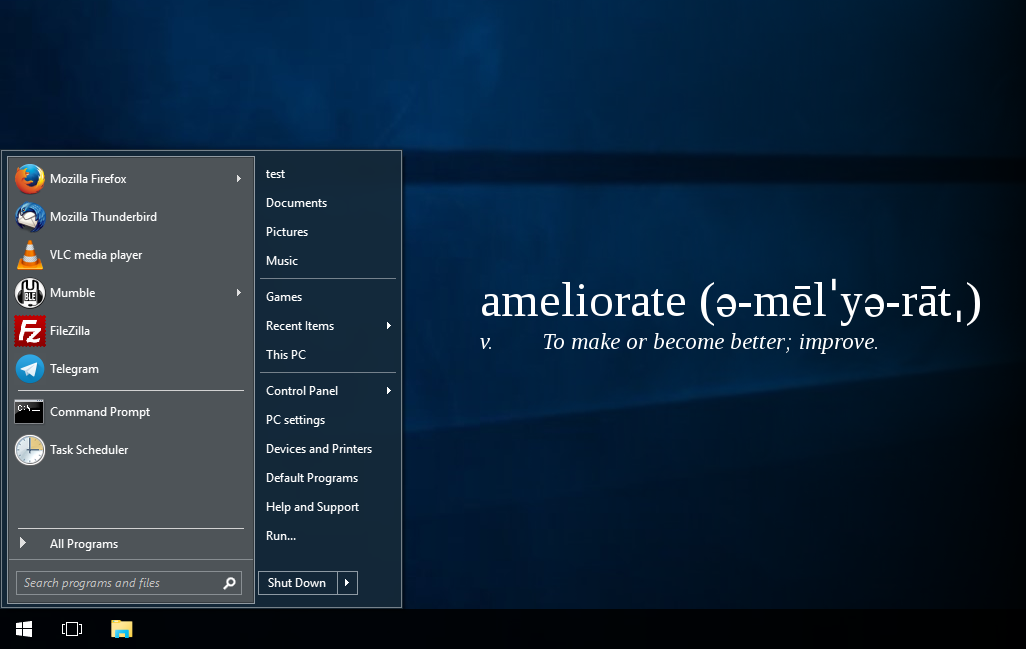Click the Search programs and files box
Viewport: 1026px width, 649px height.
point(118,583)
